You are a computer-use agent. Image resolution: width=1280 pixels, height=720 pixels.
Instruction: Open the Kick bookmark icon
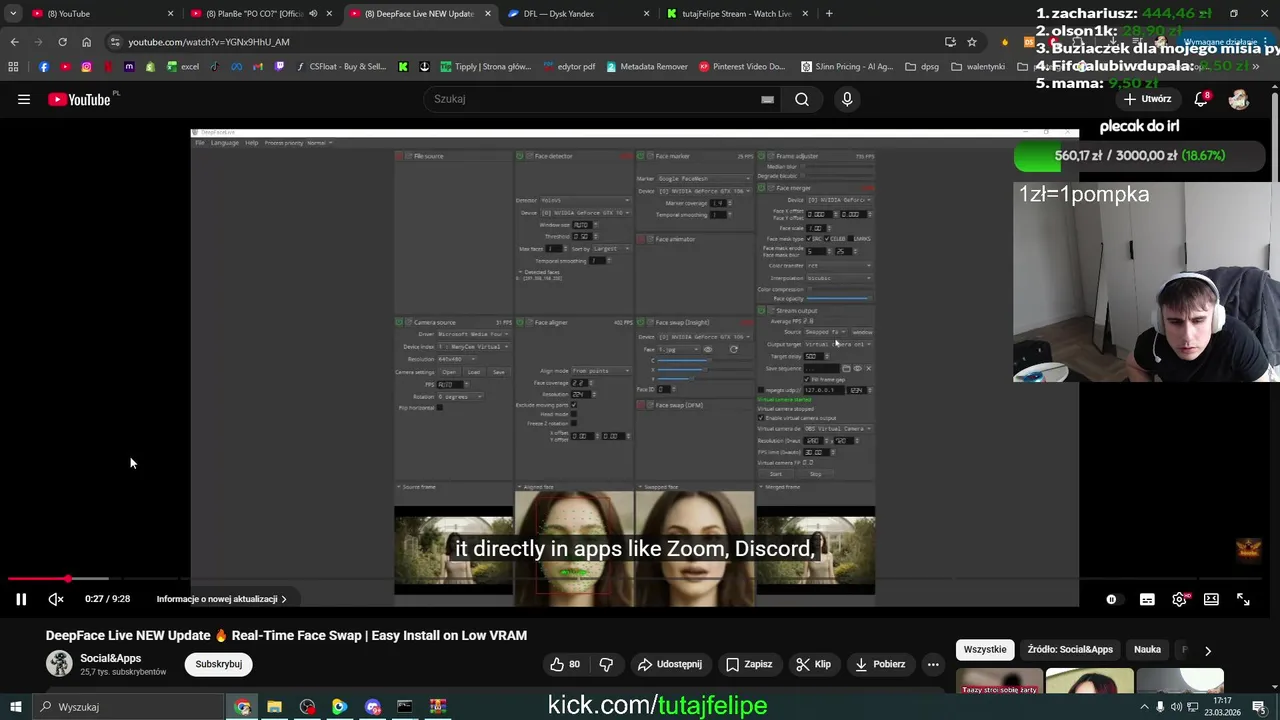403,67
